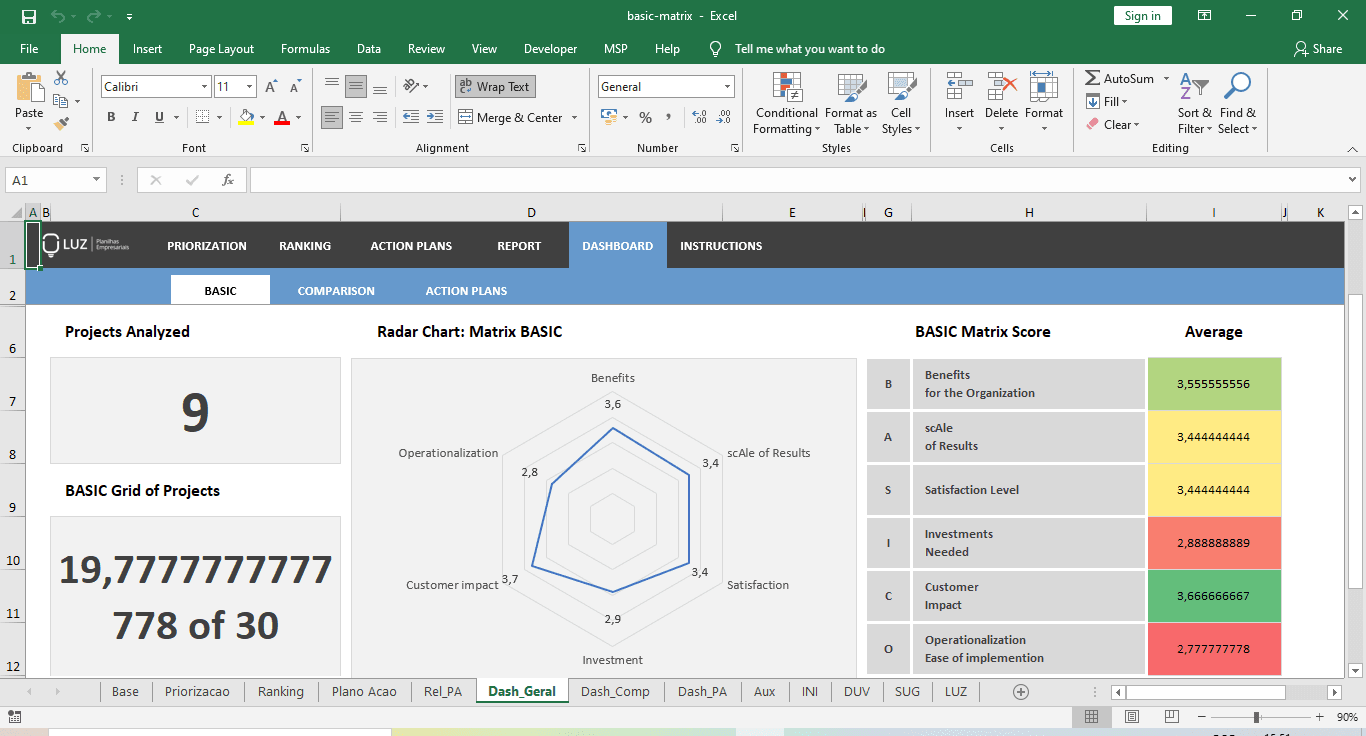Click the Cut scissors icon

click(x=62, y=78)
